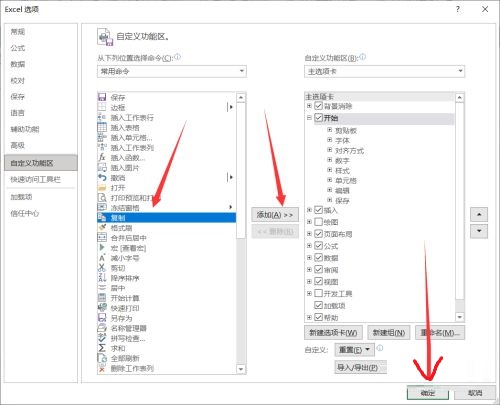Image resolution: width=500 pixels, height=405 pixels.
Task: Pick the 求和 sigma icon
Action: (x=102, y=348)
